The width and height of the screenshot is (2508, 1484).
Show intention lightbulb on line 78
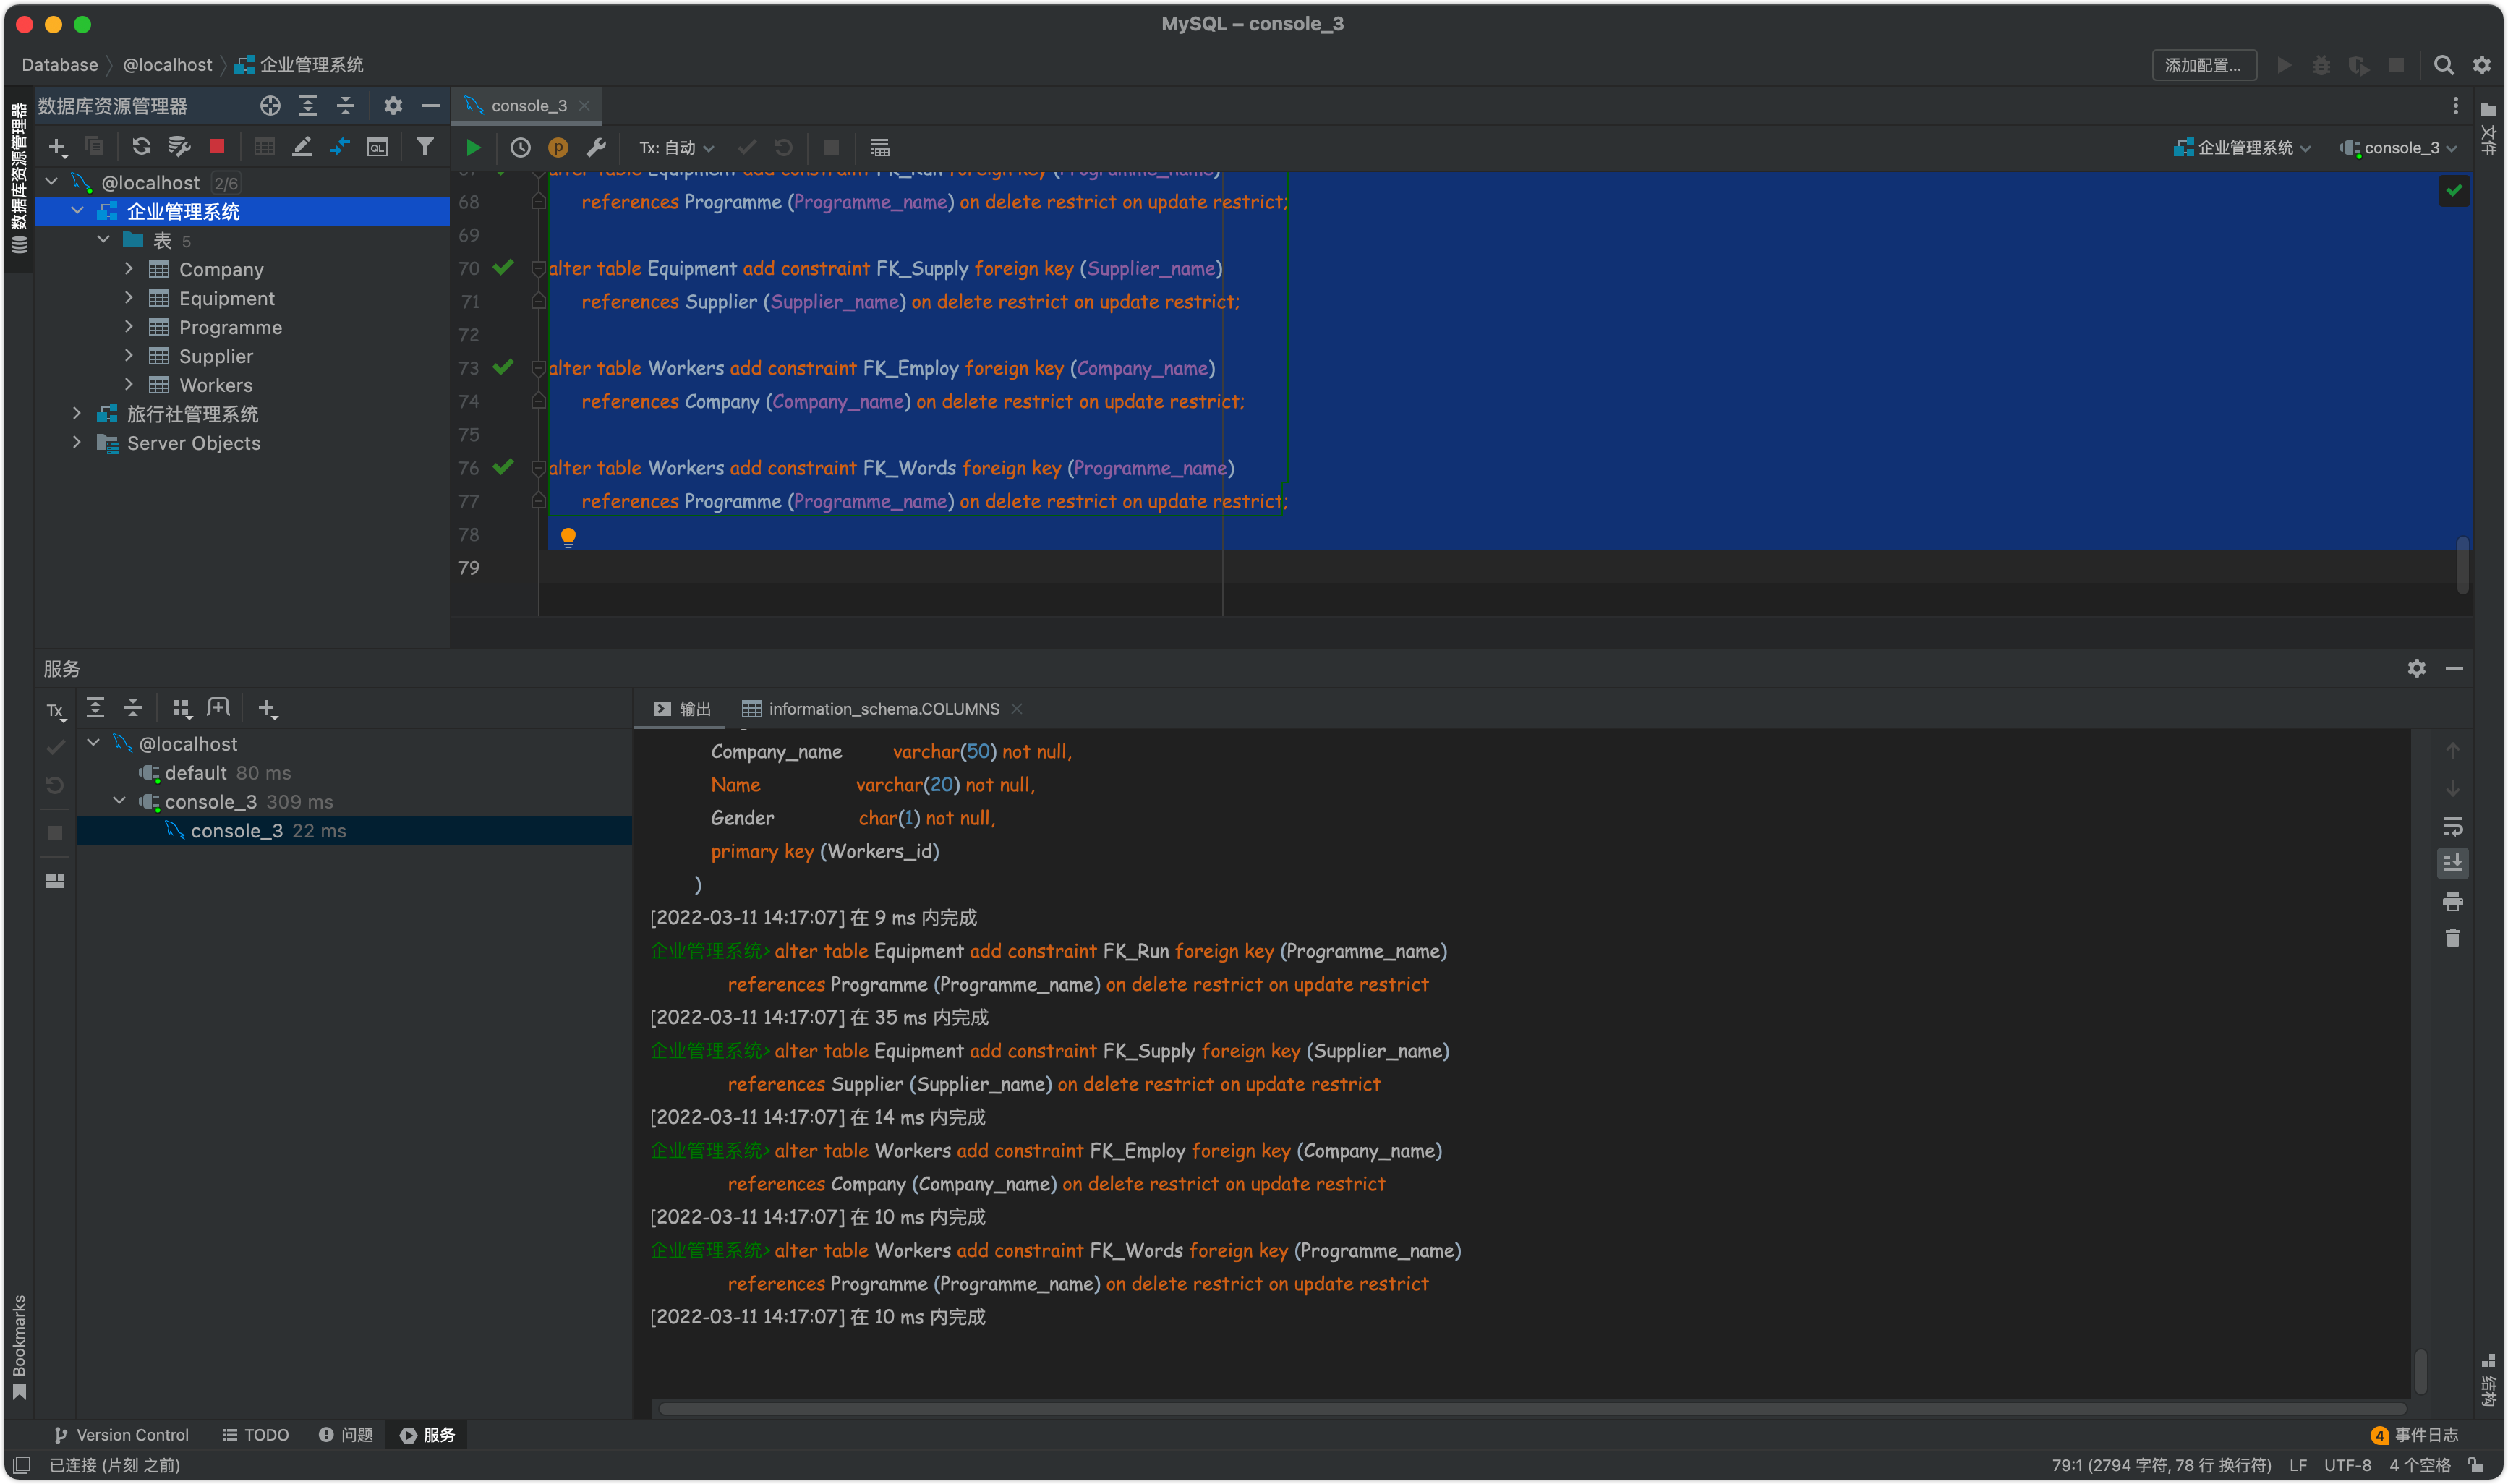pyautogui.click(x=568, y=537)
